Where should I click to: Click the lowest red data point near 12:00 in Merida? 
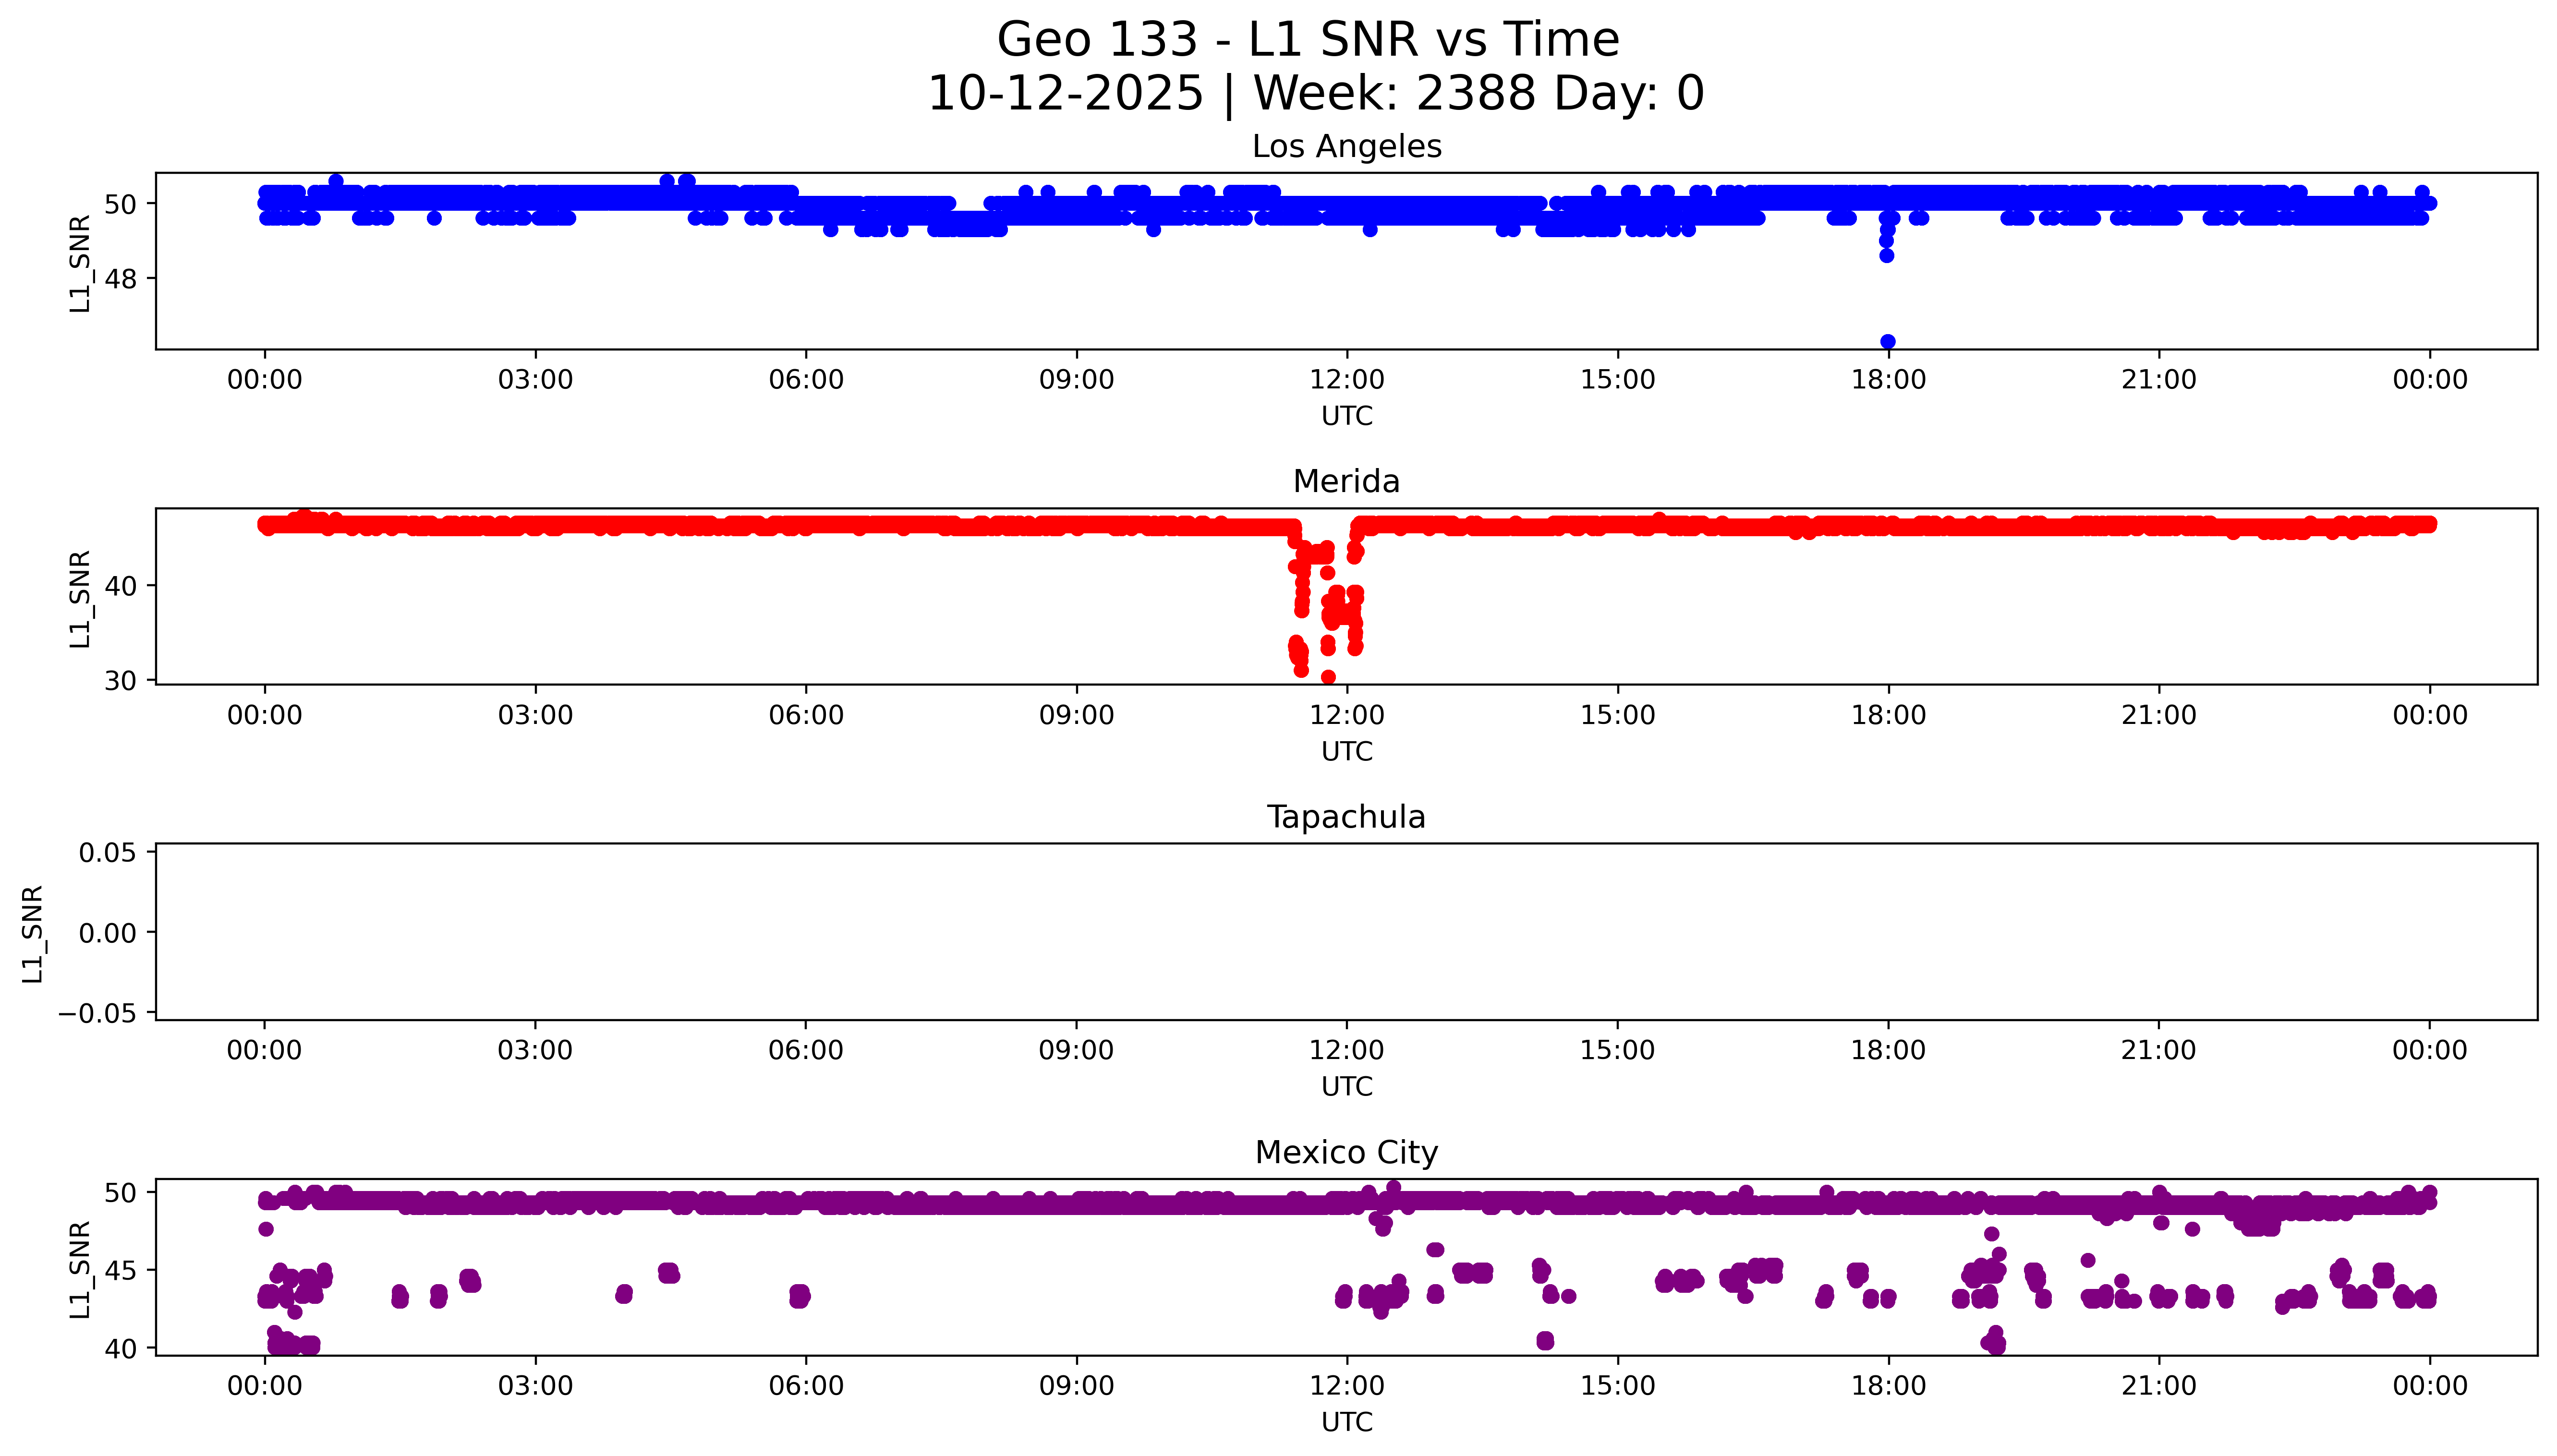pos(1328,677)
